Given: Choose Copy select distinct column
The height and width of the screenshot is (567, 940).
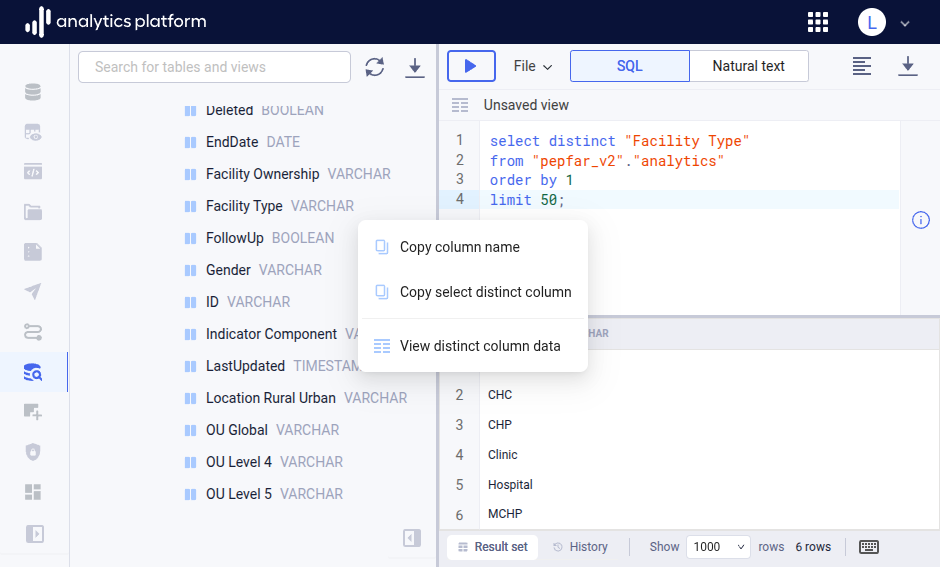Looking at the screenshot, I should point(473,292).
